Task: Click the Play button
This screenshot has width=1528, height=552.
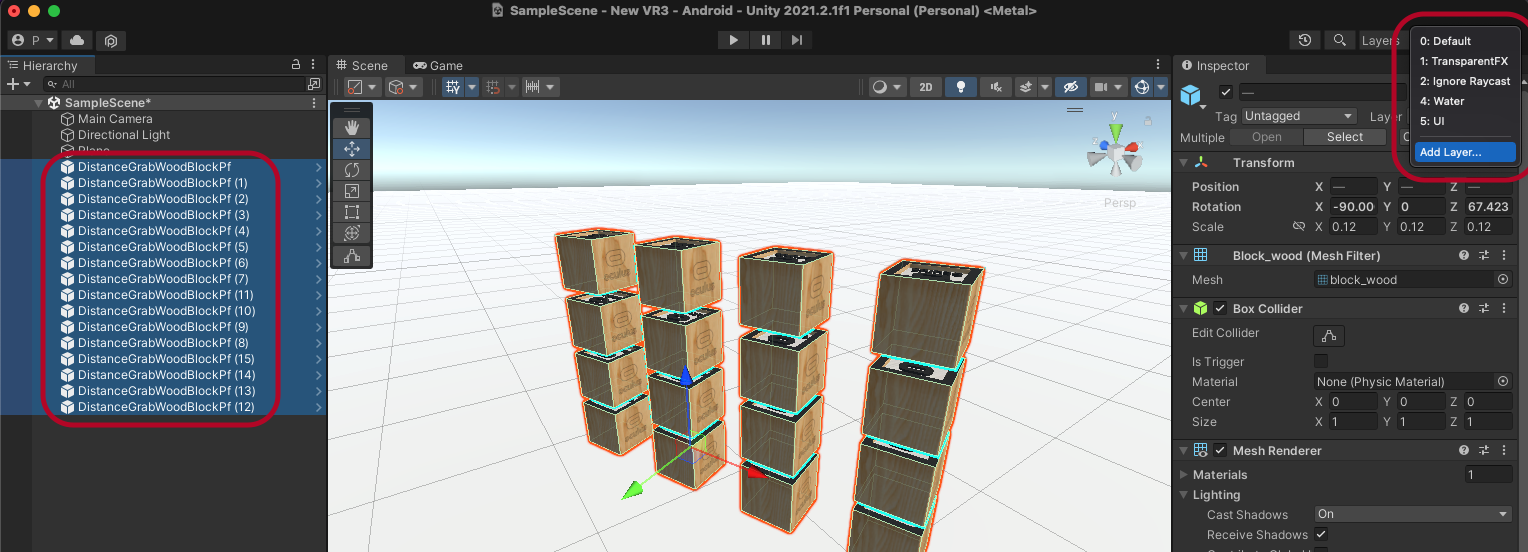Action: [x=734, y=40]
